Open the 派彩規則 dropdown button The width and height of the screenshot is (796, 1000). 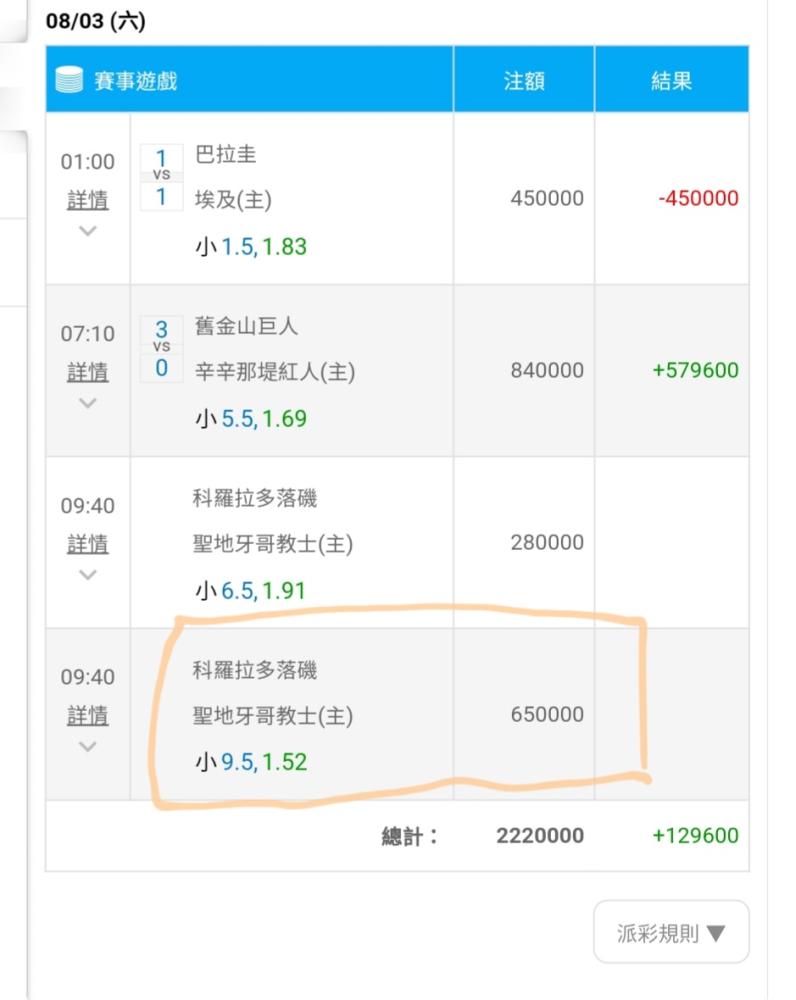coord(671,934)
